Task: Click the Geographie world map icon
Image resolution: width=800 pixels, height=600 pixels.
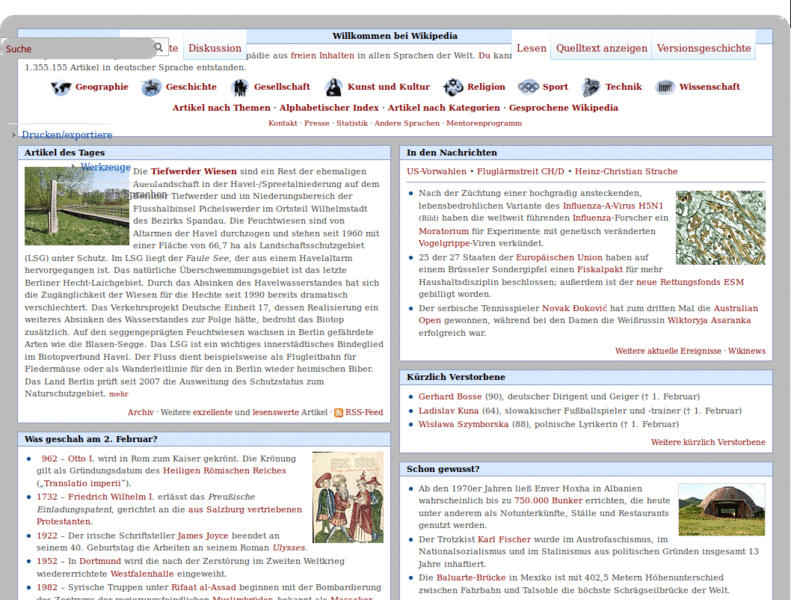Action: (x=60, y=88)
